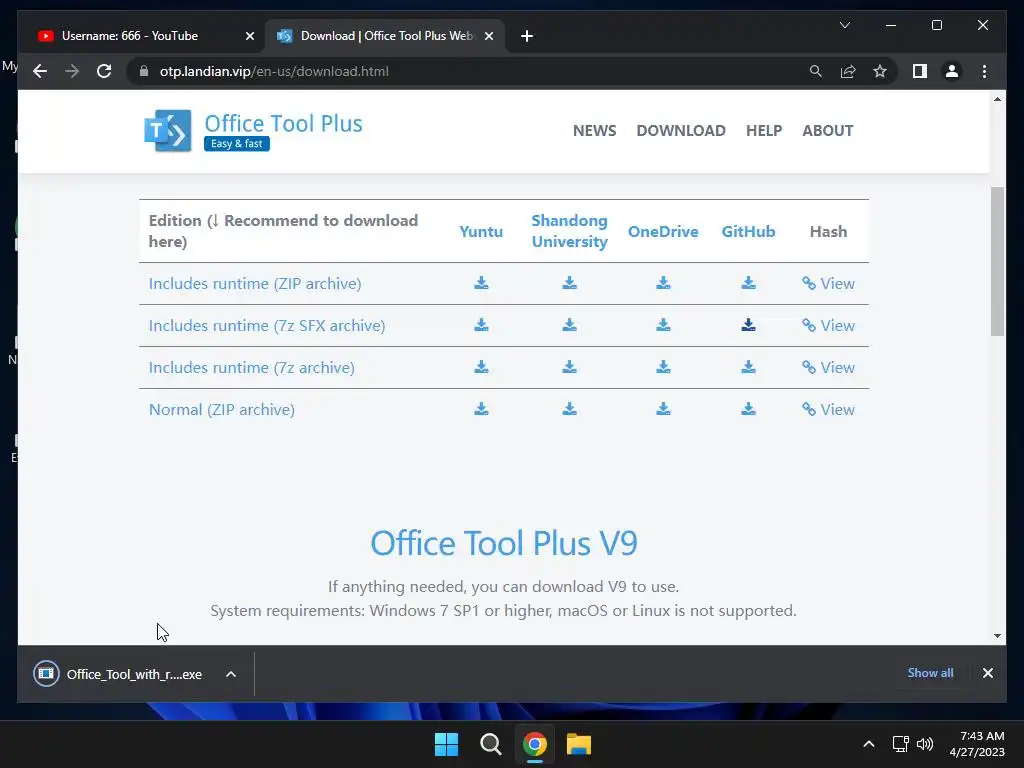Close the Office Tool Plus tab
Screen dimensions: 1024x768
(488, 36)
